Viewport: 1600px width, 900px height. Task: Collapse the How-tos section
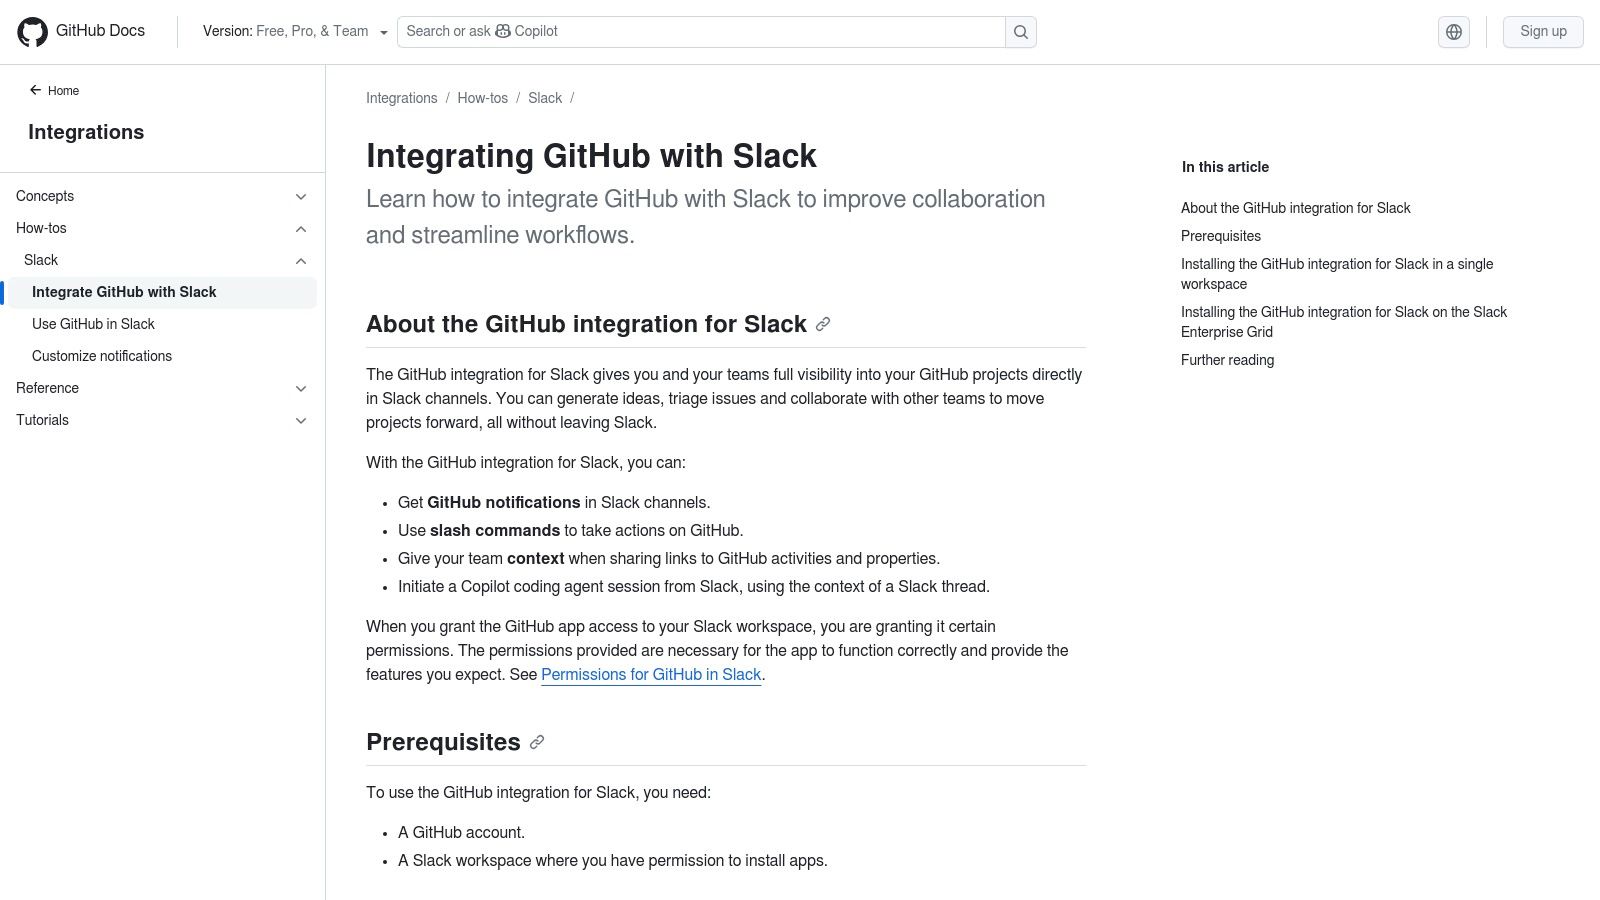[300, 228]
